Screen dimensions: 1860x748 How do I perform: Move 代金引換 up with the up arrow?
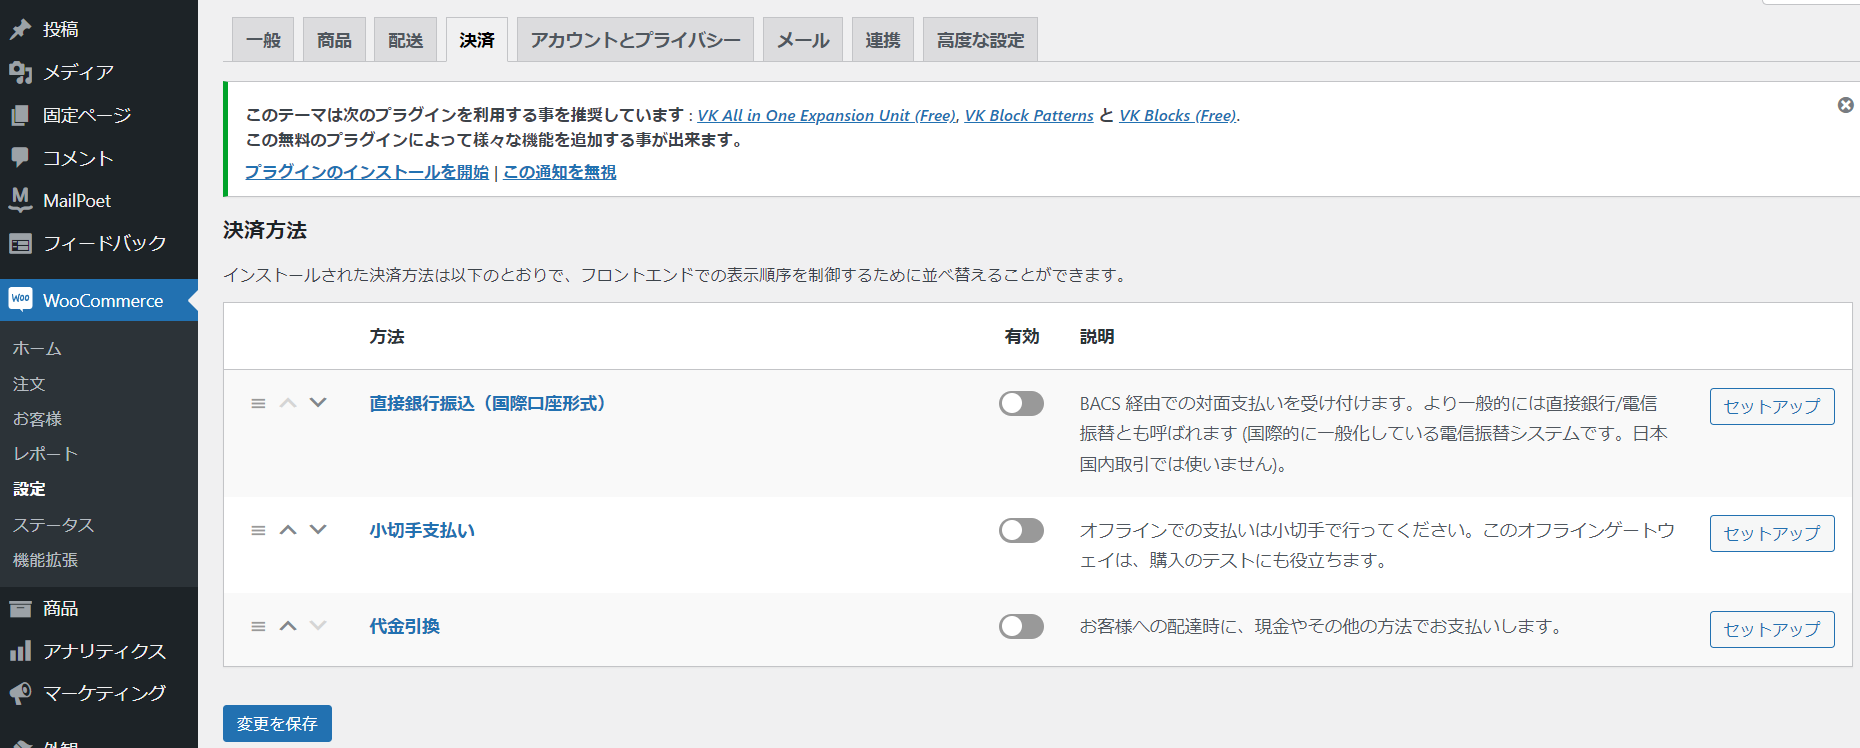point(288,626)
